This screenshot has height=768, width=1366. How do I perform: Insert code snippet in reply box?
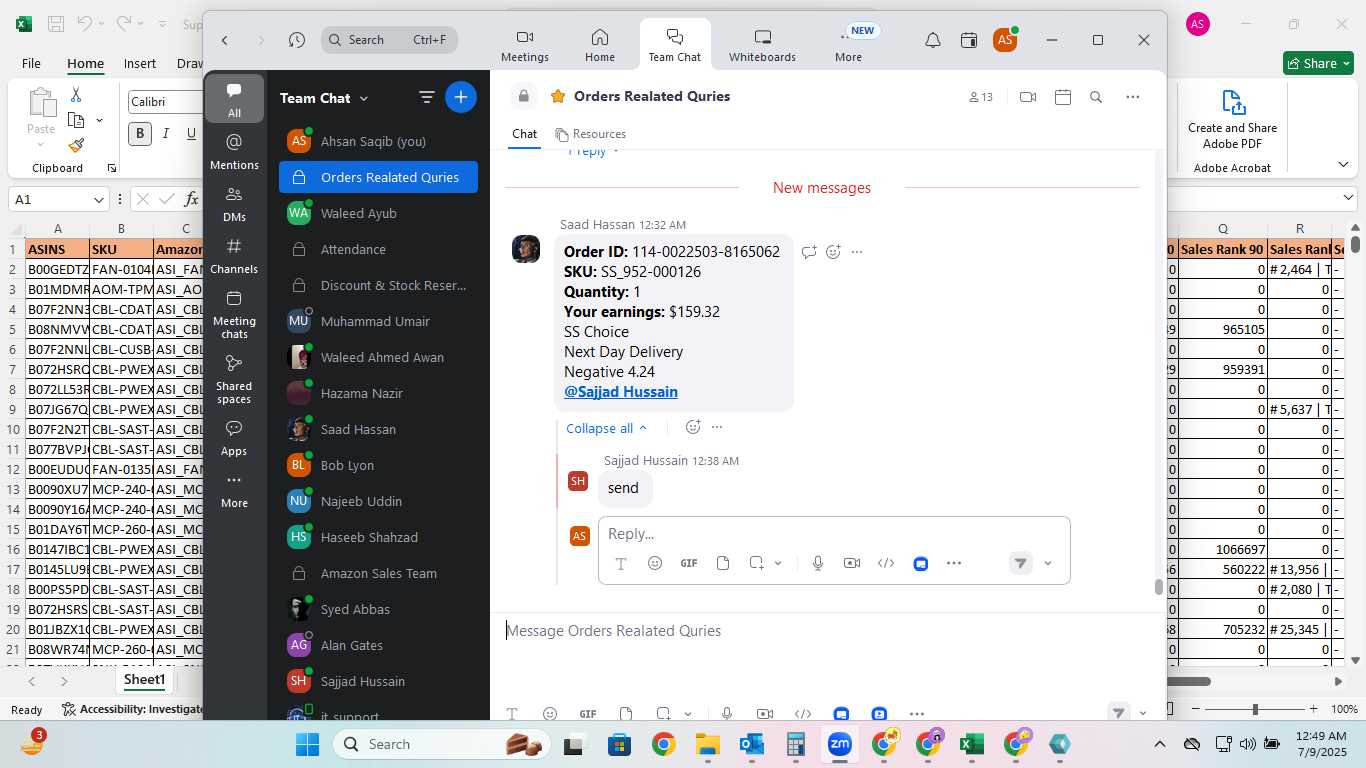coord(885,563)
